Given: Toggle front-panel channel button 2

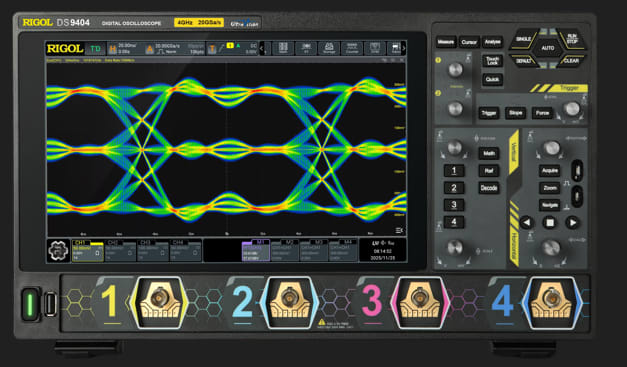Looking at the screenshot, I should click(454, 188).
